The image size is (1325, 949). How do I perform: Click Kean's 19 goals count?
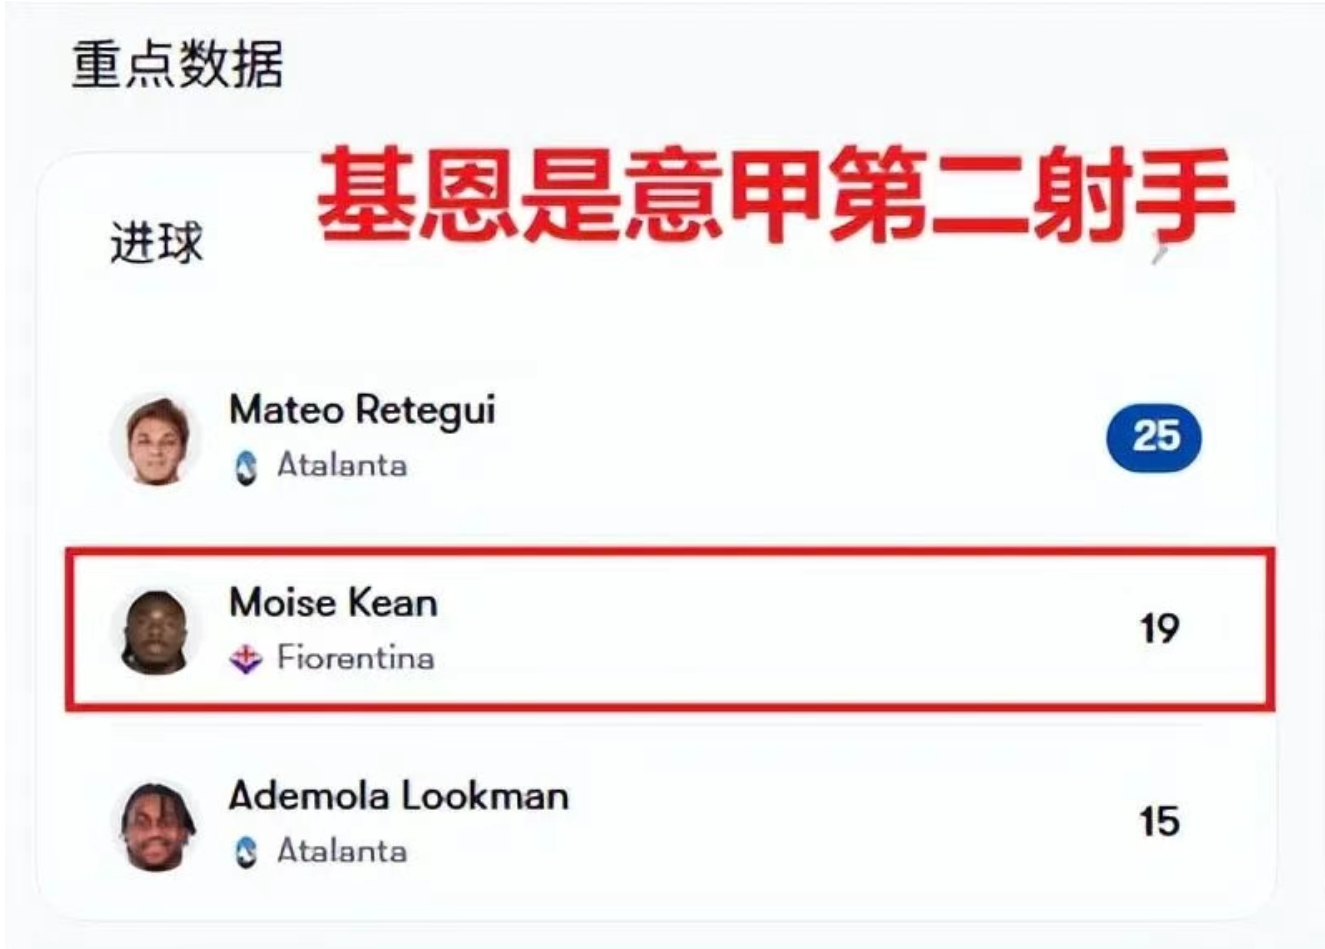coord(1159,629)
